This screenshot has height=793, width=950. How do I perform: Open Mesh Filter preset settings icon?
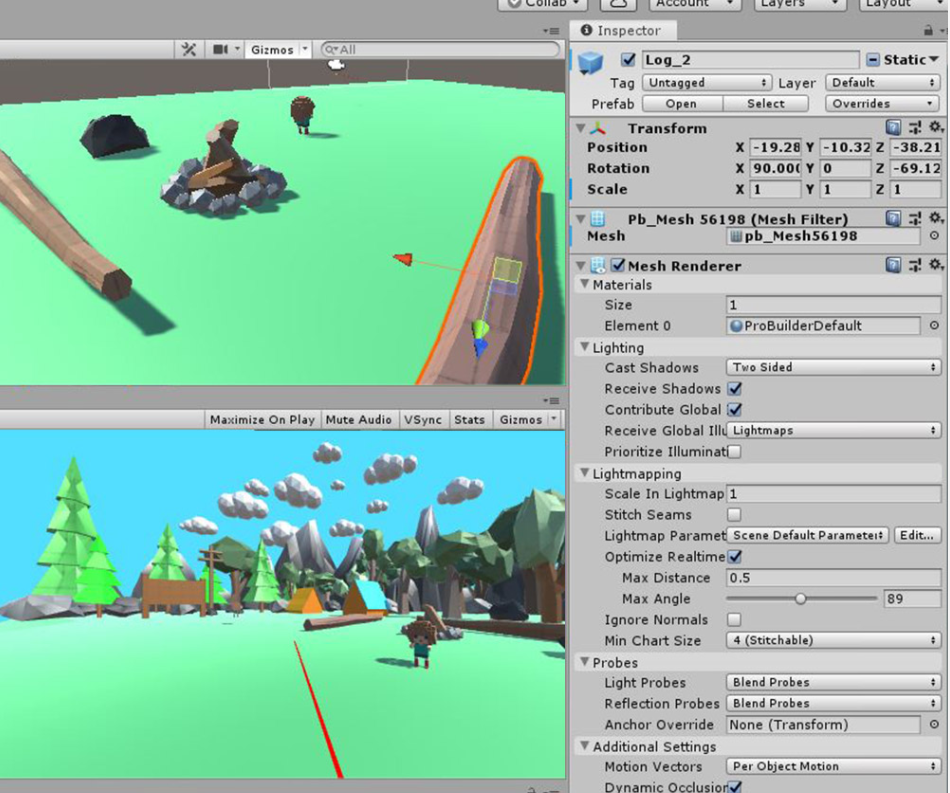914,218
